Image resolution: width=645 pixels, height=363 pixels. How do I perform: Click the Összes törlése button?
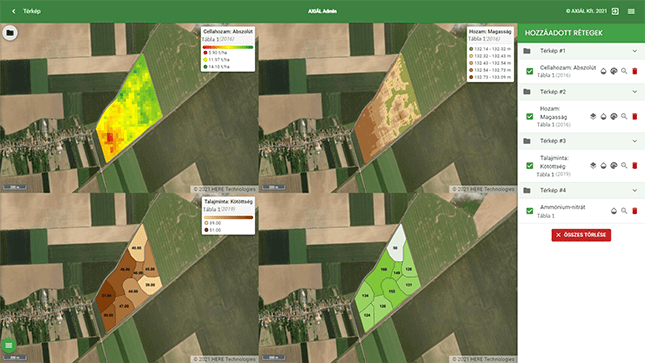pyautogui.click(x=581, y=235)
